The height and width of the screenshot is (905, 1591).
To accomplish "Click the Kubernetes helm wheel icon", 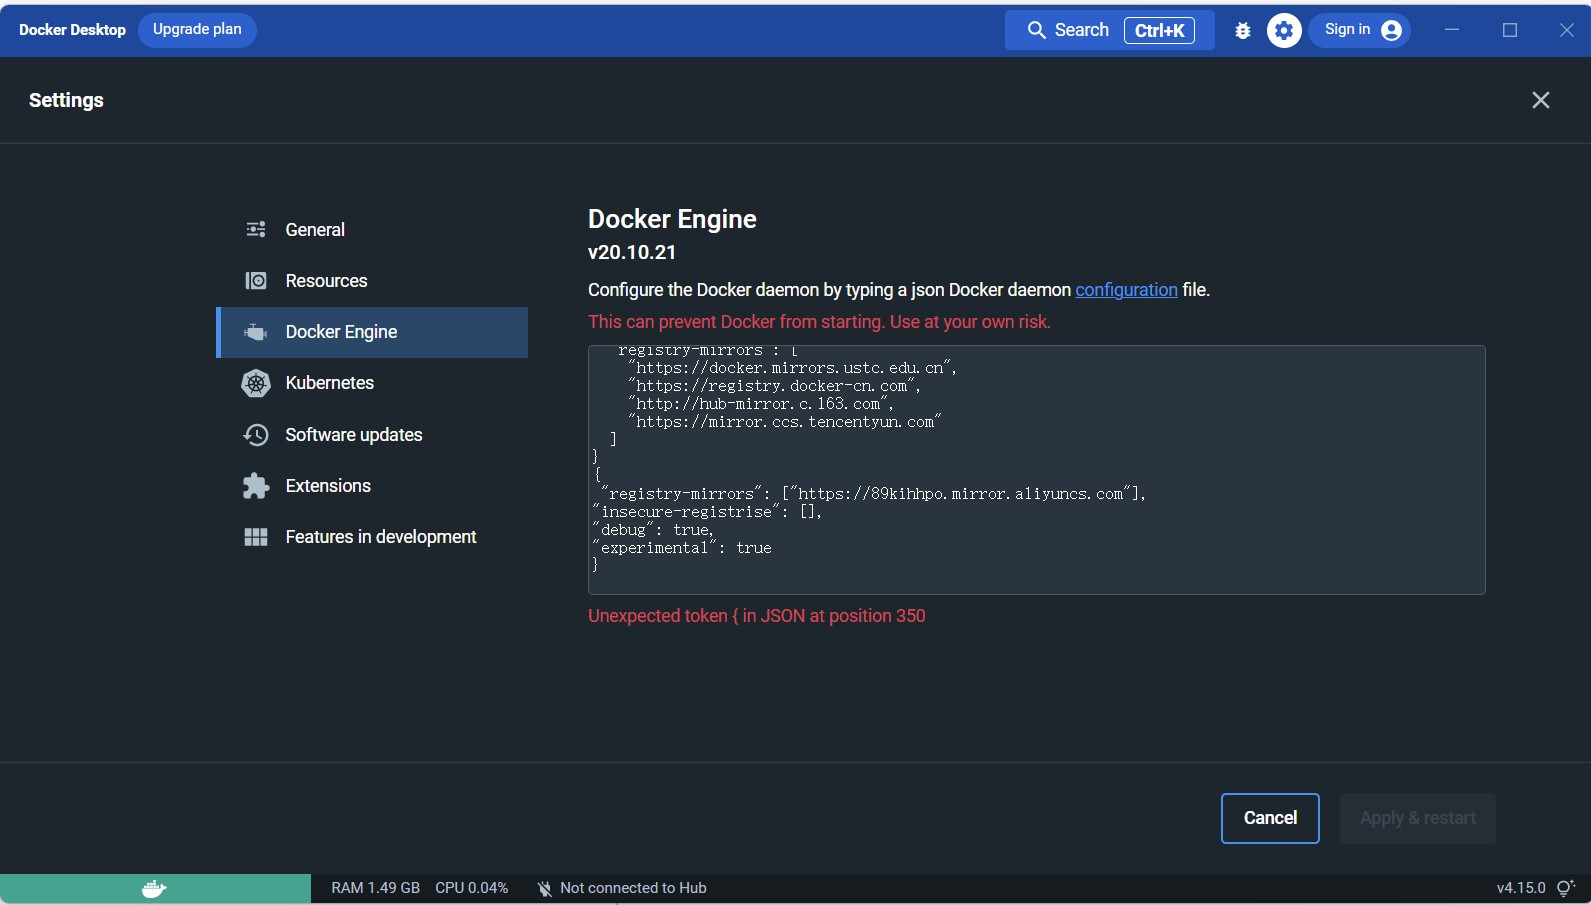I will 256,383.
